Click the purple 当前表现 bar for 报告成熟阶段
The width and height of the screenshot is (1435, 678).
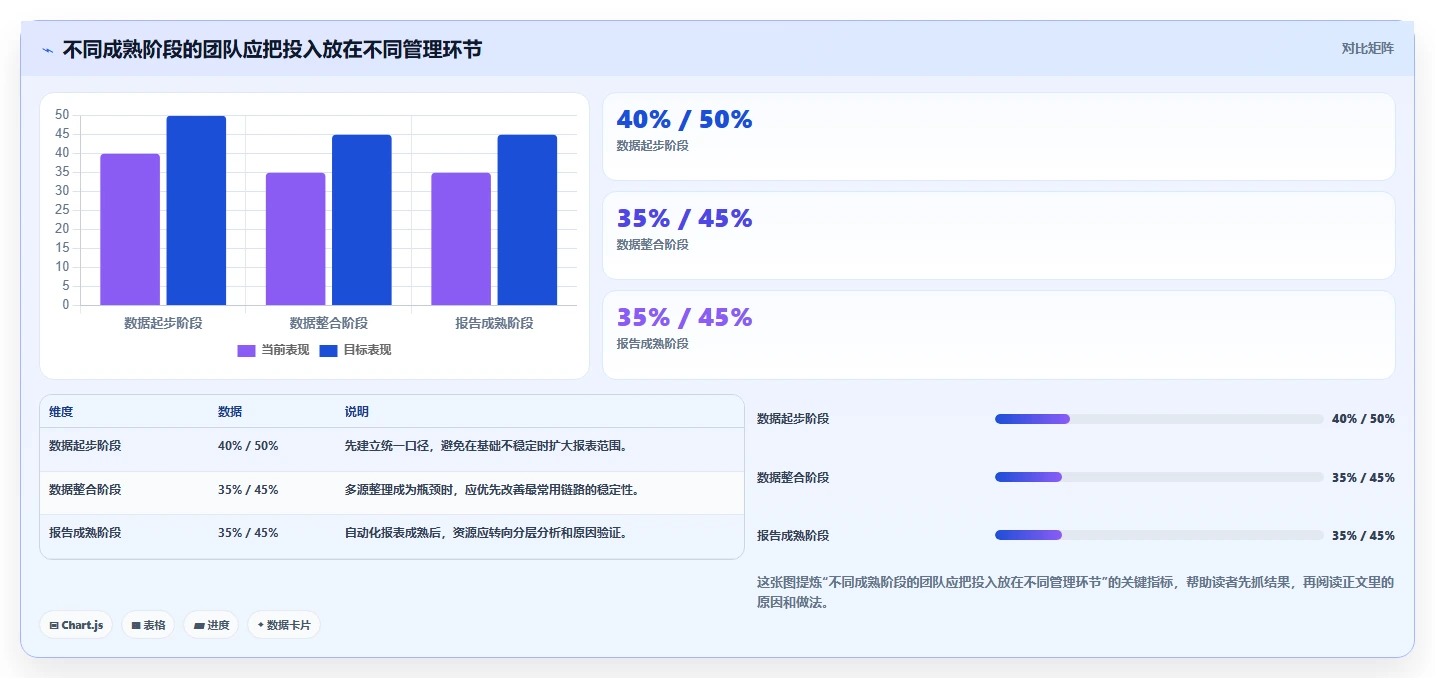pos(461,239)
